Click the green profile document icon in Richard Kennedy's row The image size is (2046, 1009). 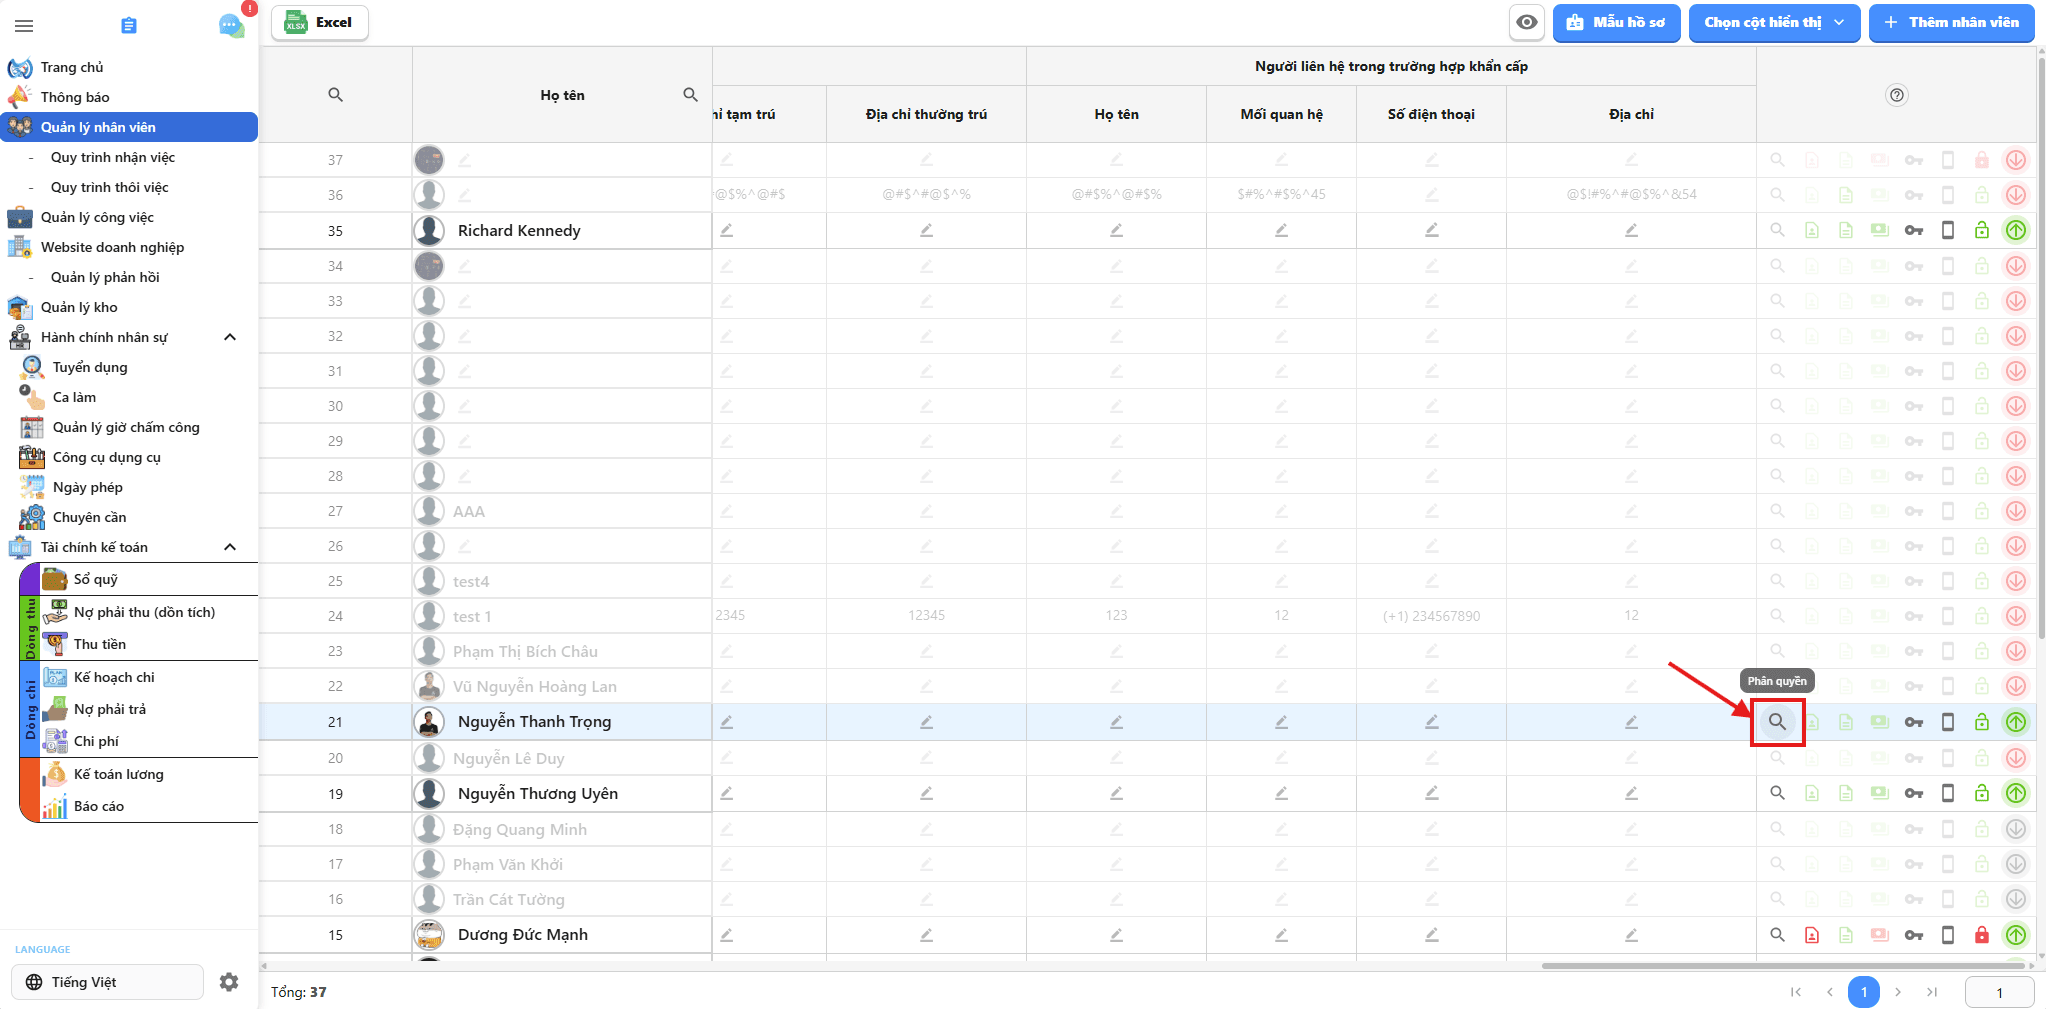click(1812, 231)
